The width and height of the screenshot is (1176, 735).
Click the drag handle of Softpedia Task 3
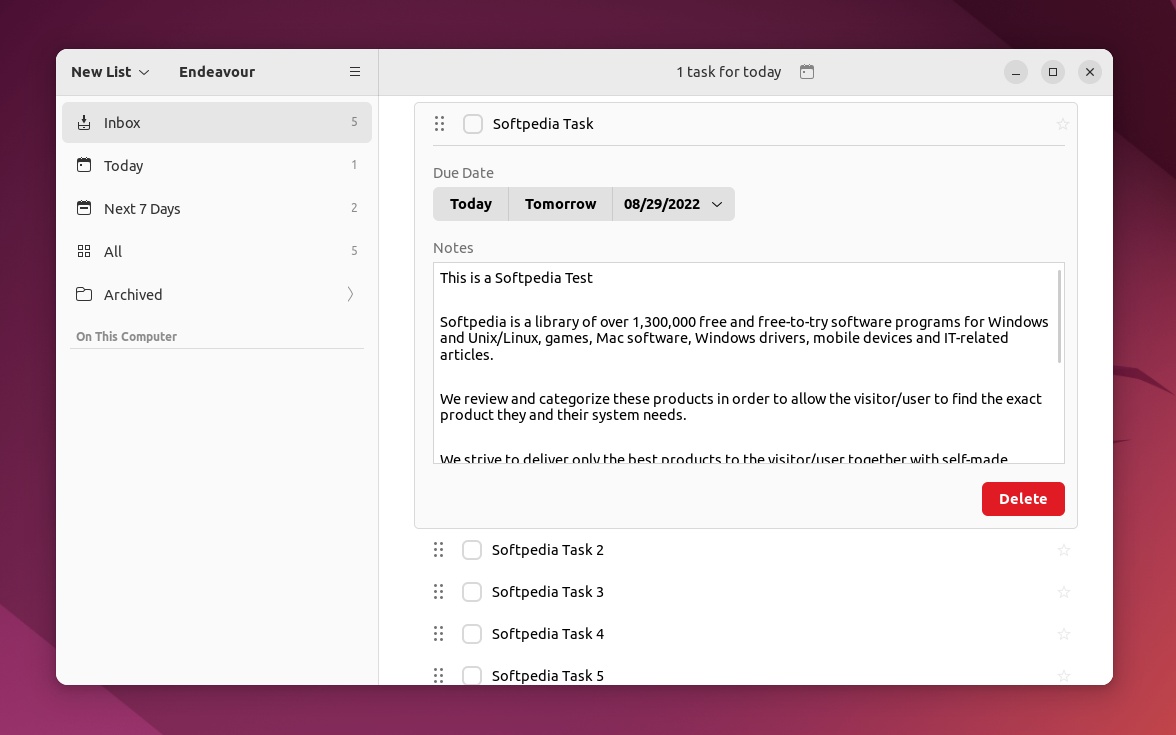tap(439, 591)
